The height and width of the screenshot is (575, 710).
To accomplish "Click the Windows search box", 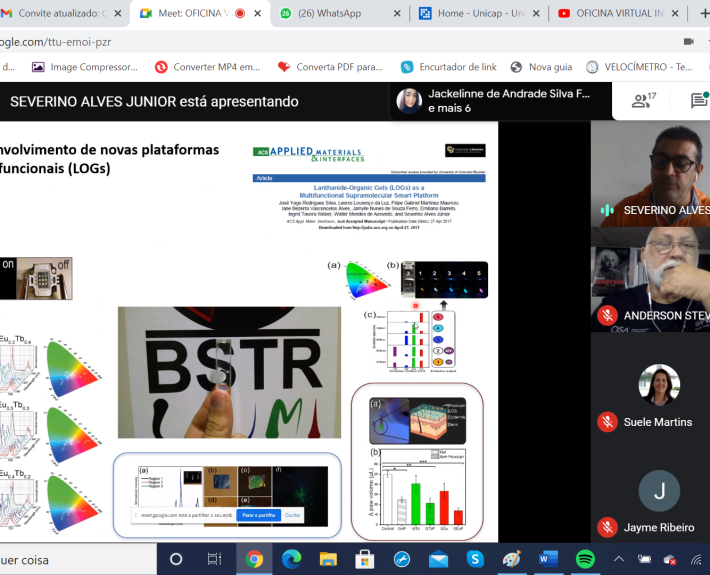I will 78,560.
